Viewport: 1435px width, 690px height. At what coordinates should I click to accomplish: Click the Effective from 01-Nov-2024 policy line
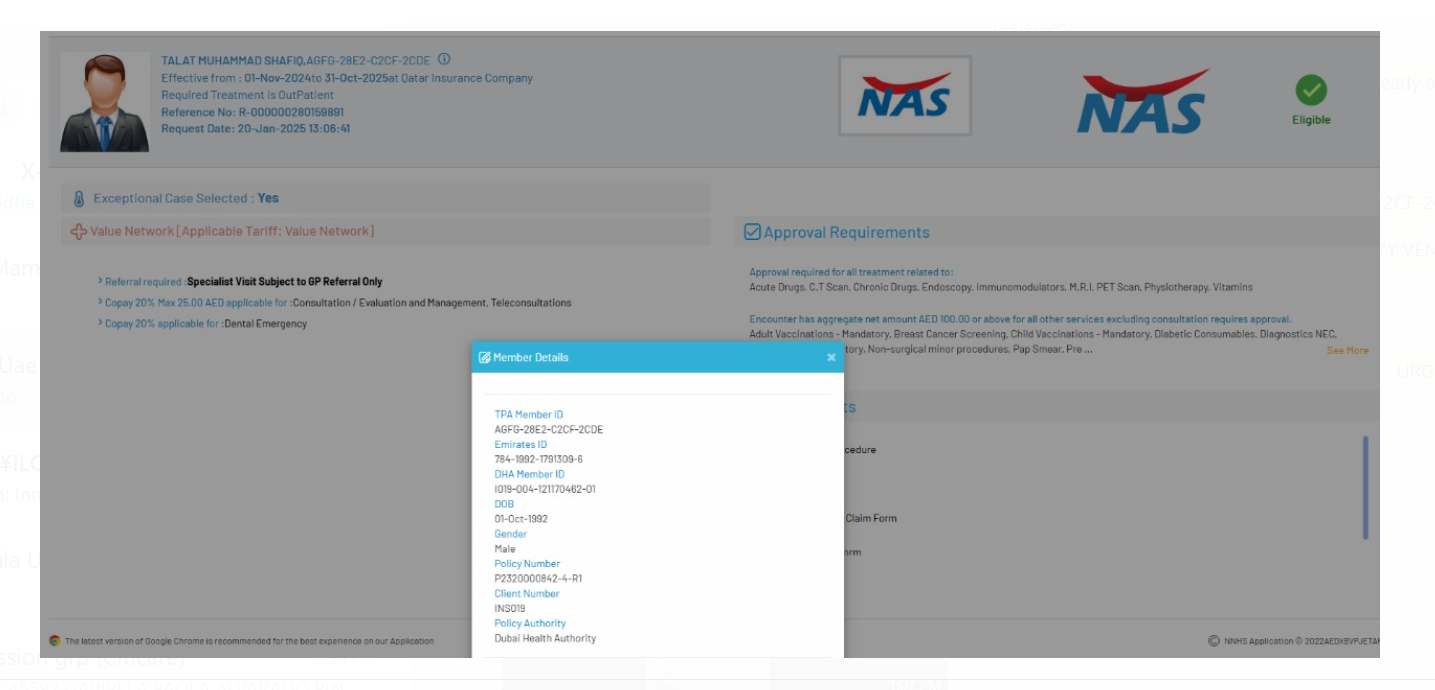click(x=347, y=78)
